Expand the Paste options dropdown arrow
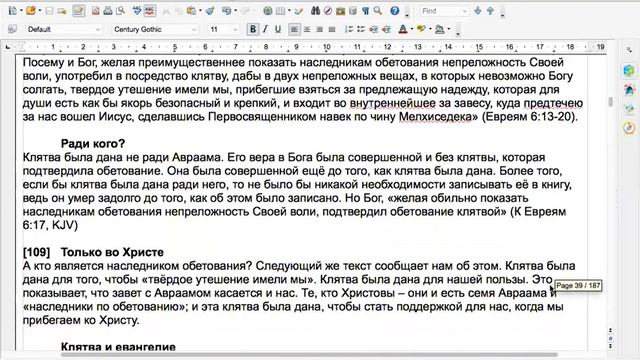640x360 pixels. pyautogui.click(x=200, y=11)
